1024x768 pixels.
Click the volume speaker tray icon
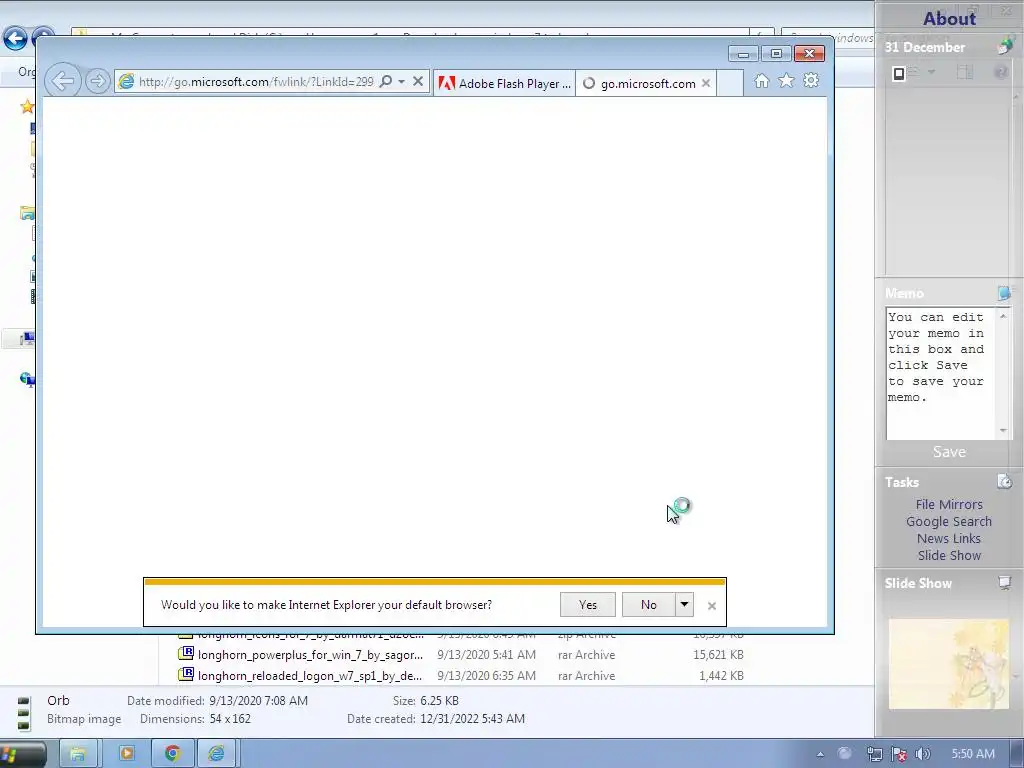coord(922,754)
